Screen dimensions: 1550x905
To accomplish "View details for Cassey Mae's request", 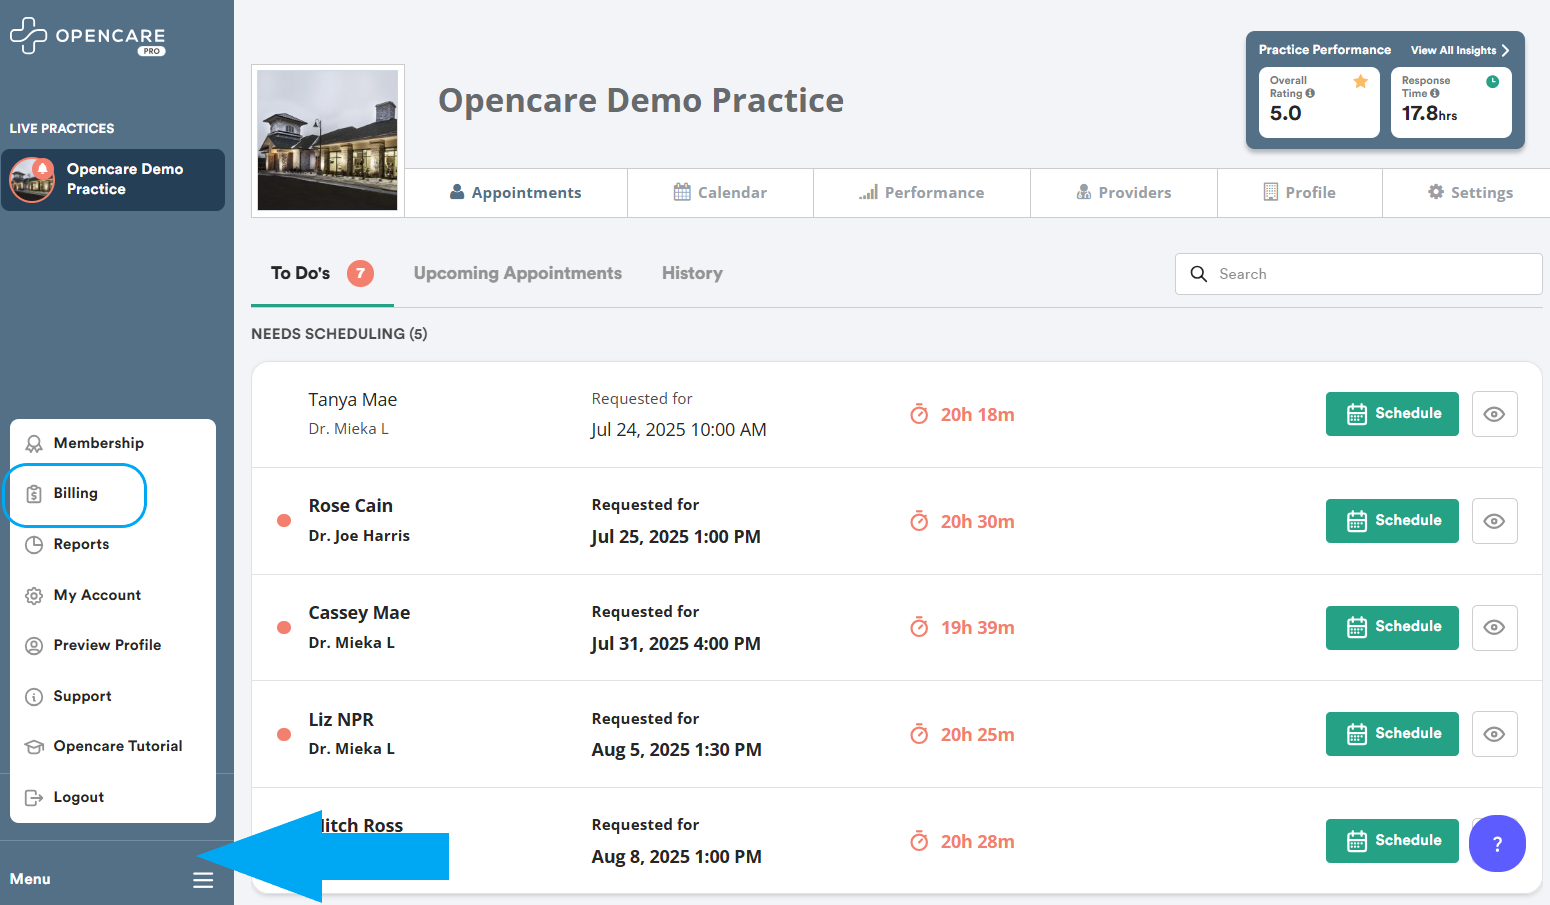I will click(x=1494, y=628).
